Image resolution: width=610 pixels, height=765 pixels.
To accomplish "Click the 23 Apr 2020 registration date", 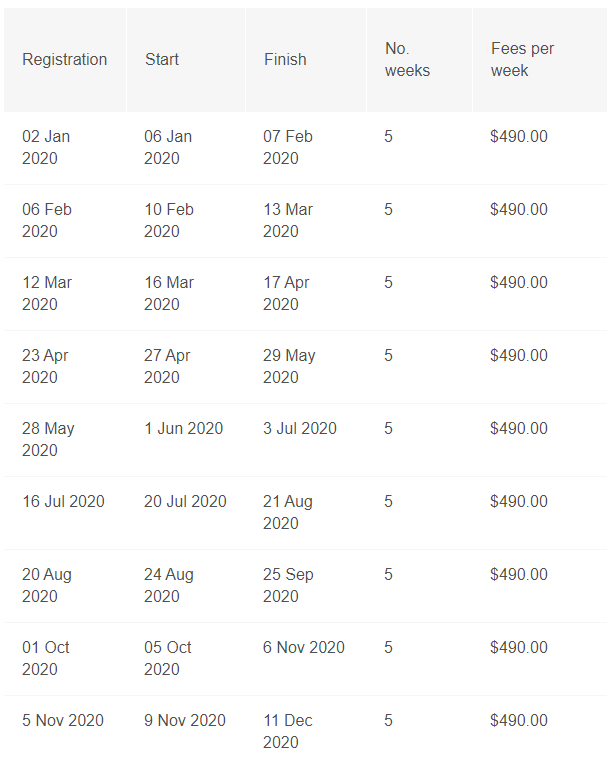I will [x=45, y=366].
